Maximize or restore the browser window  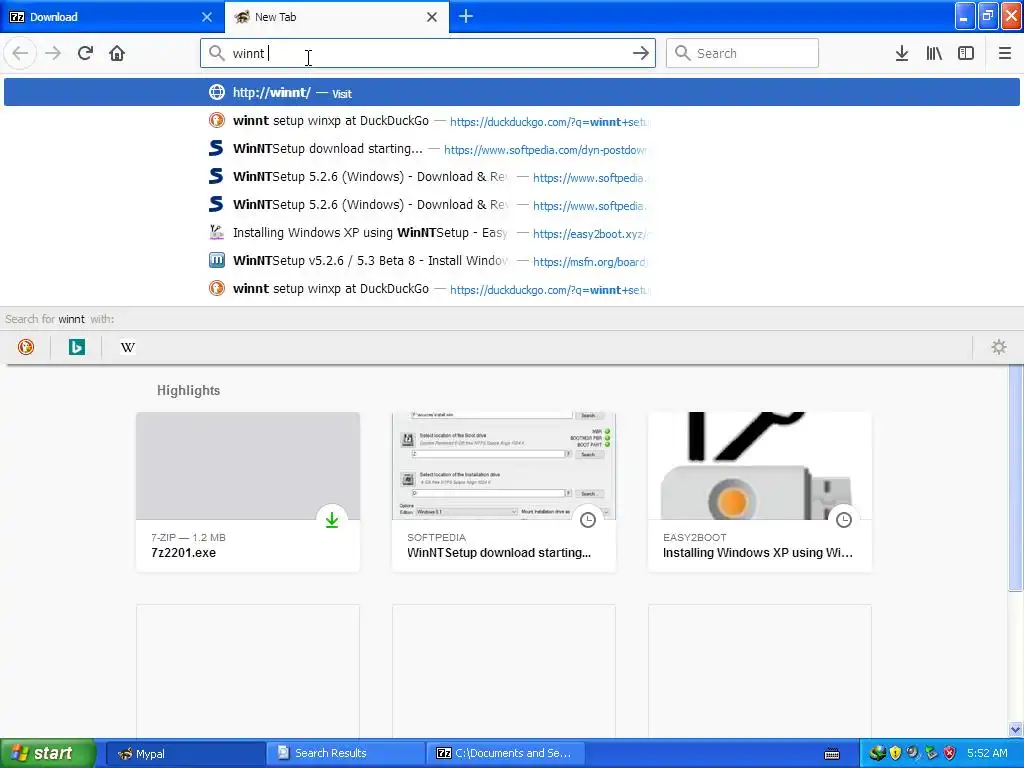coord(988,16)
